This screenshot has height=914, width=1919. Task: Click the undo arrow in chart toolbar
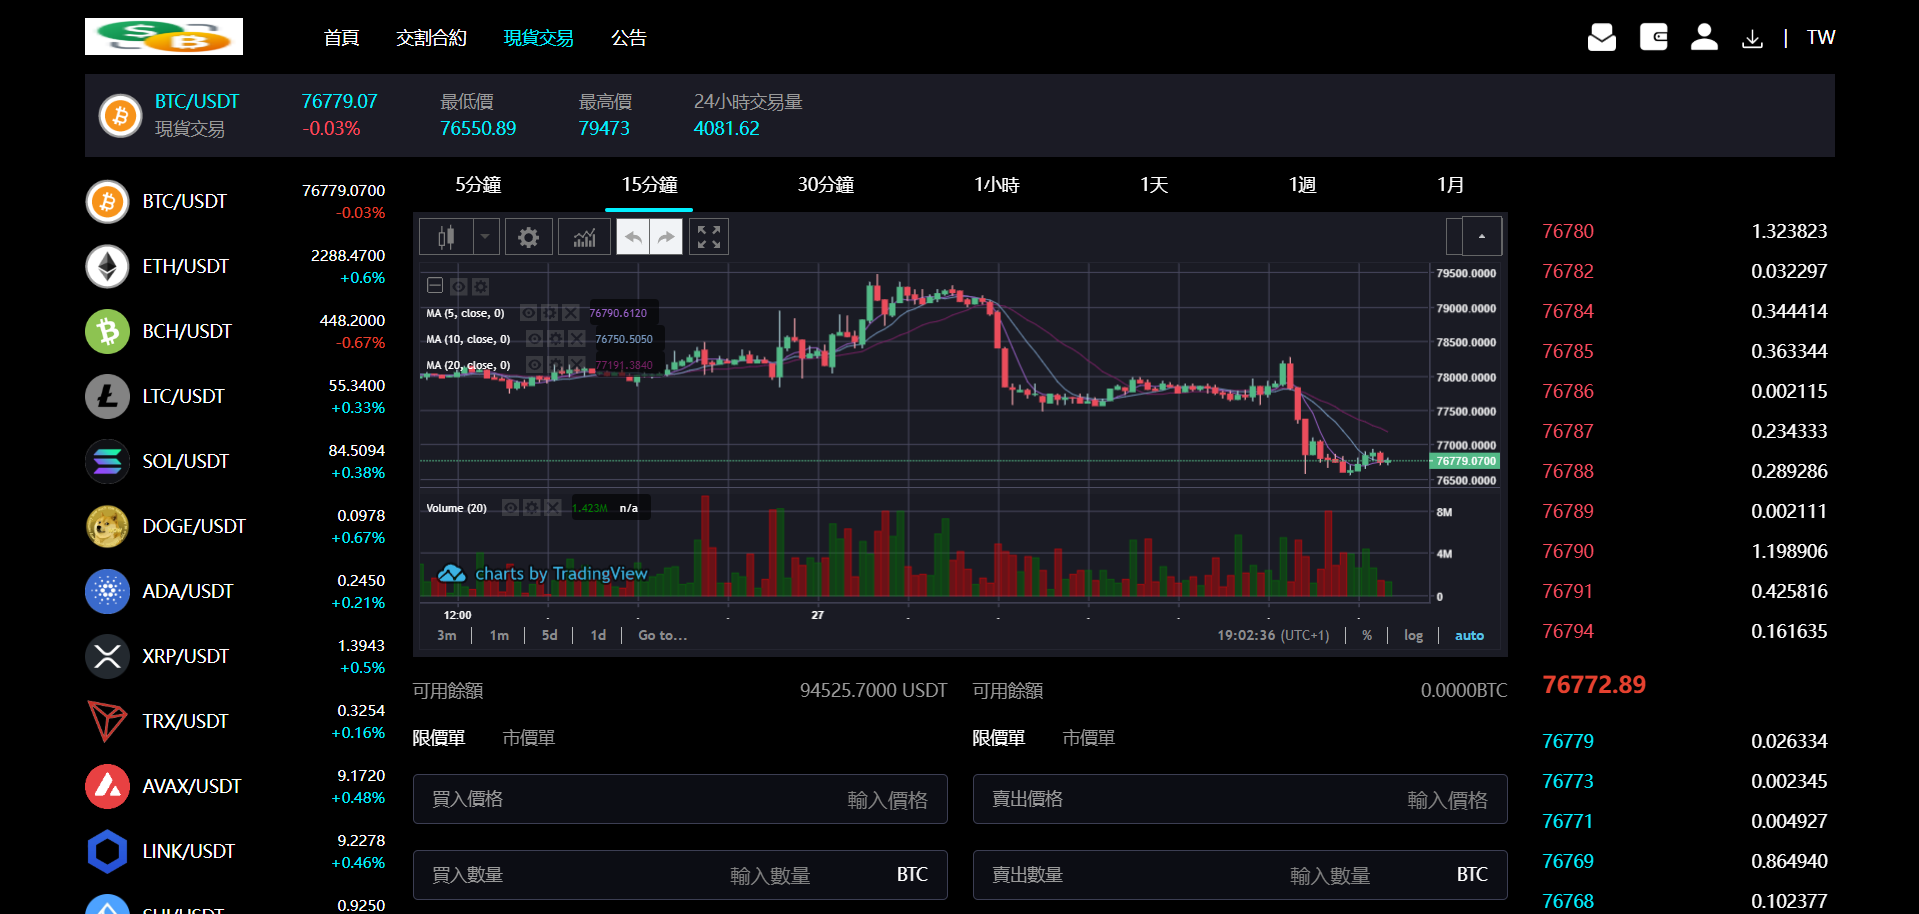(633, 237)
